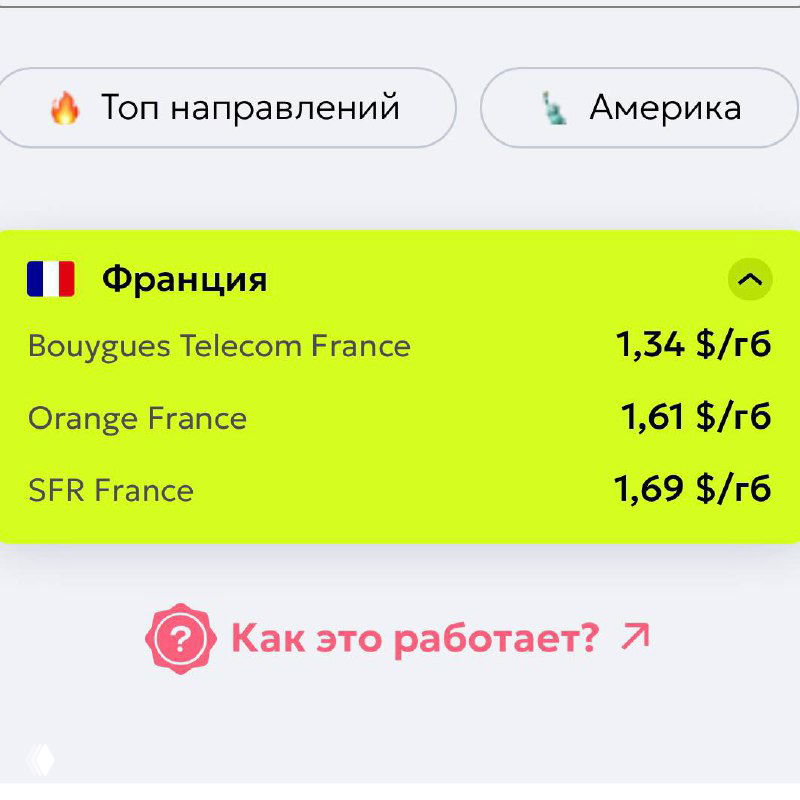800x800 pixels.
Task: Click the 1,34 $/гб price
Action: 693,345
